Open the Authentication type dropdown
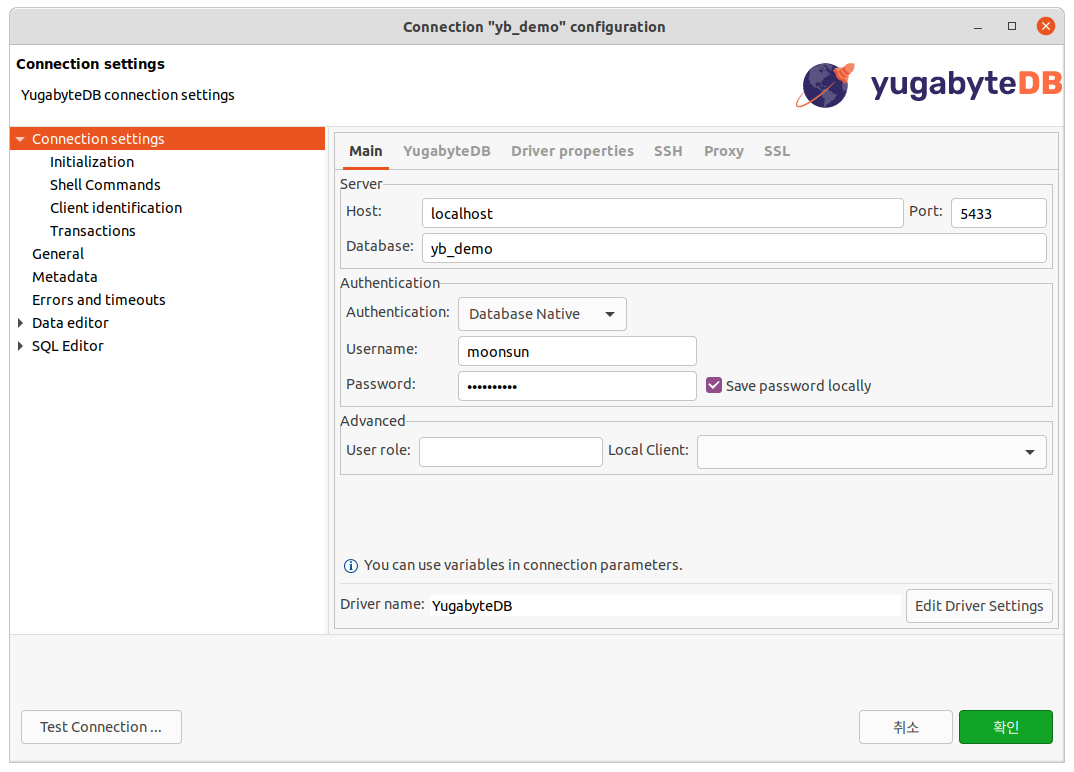This screenshot has width=1074, height=772. coord(542,314)
